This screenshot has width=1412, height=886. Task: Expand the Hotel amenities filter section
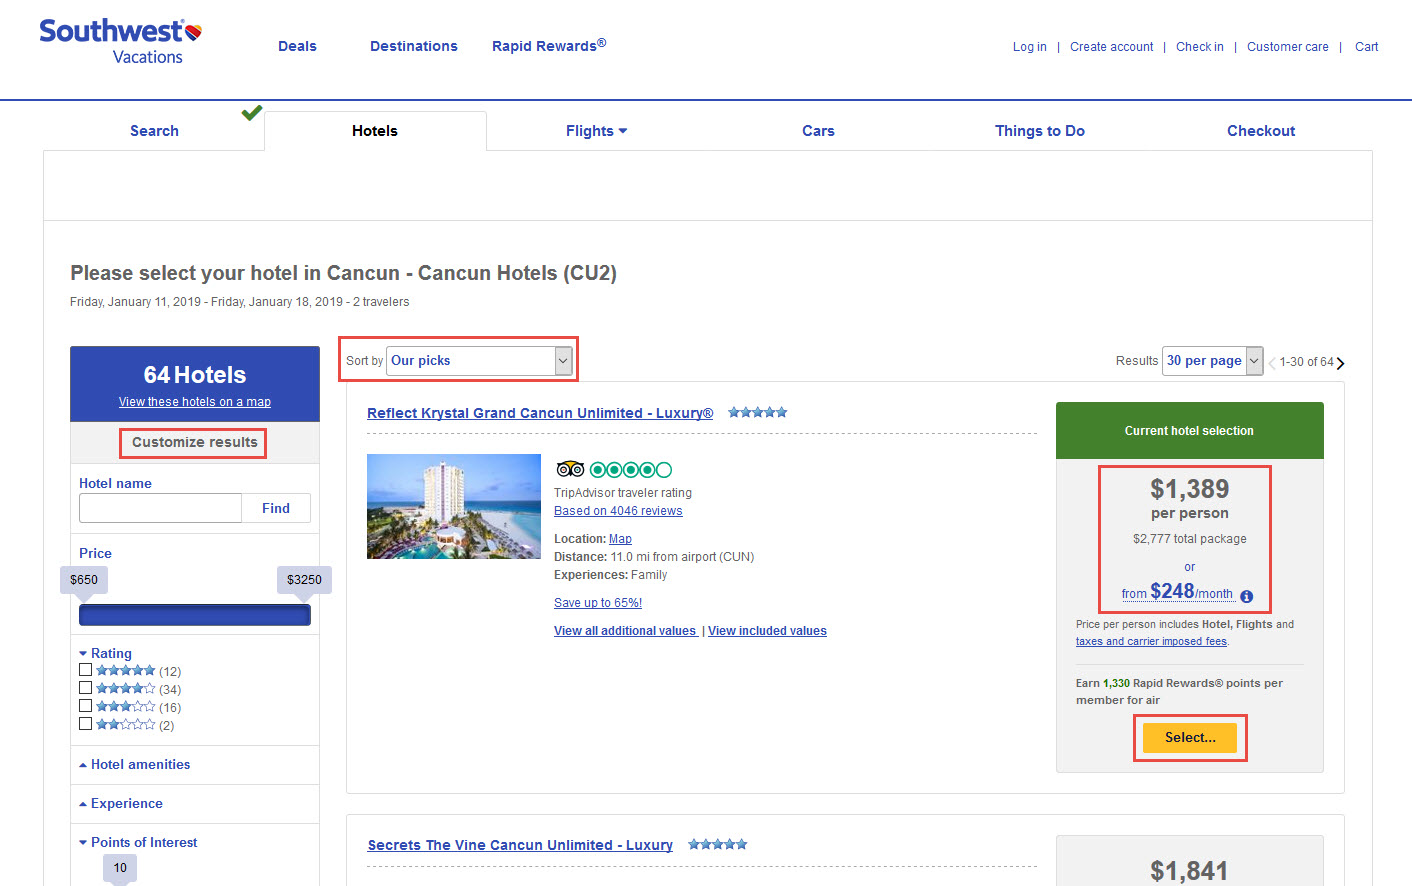tap(135, 764)
